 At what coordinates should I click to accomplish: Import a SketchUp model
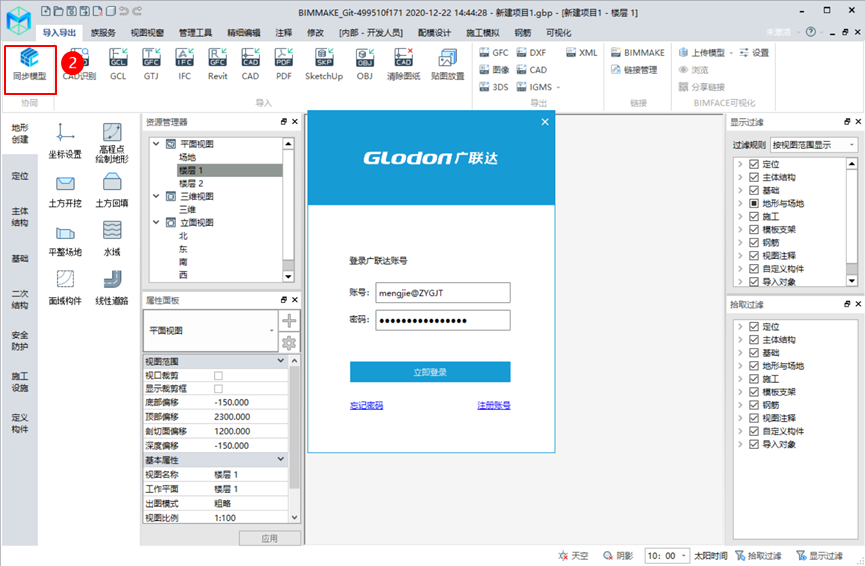pos(324,65)
